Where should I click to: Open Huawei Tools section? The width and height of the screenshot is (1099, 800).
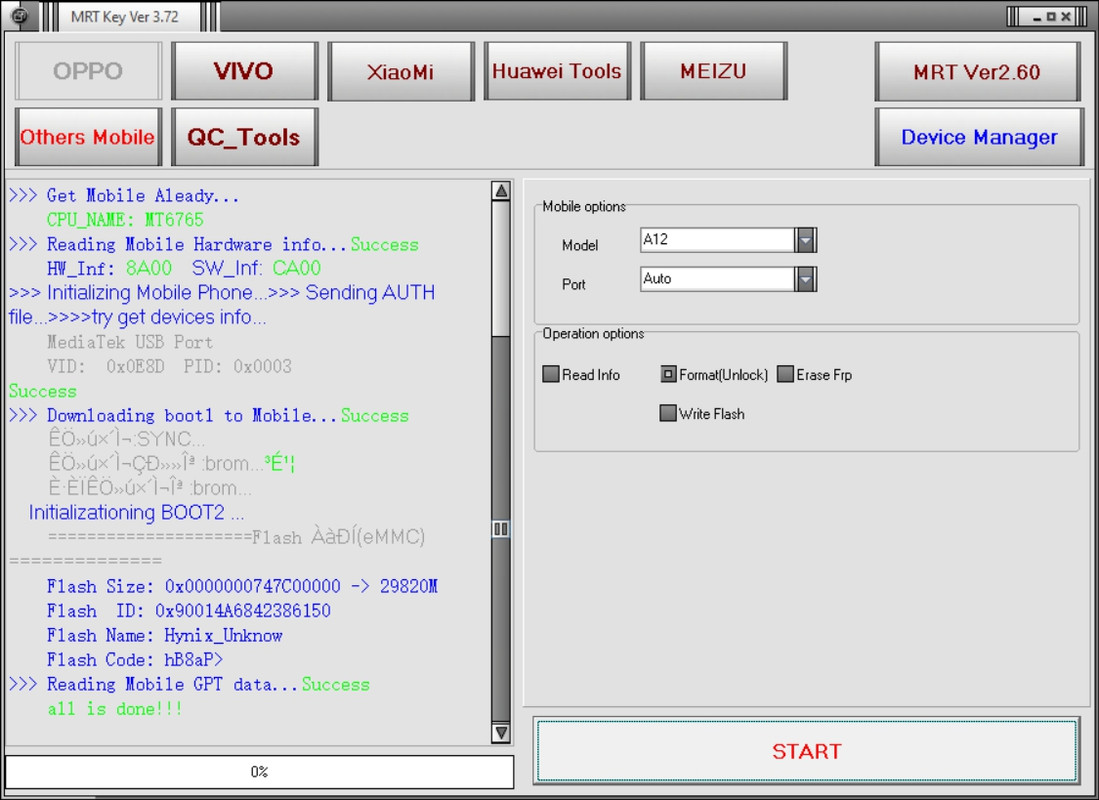(557, 71)
